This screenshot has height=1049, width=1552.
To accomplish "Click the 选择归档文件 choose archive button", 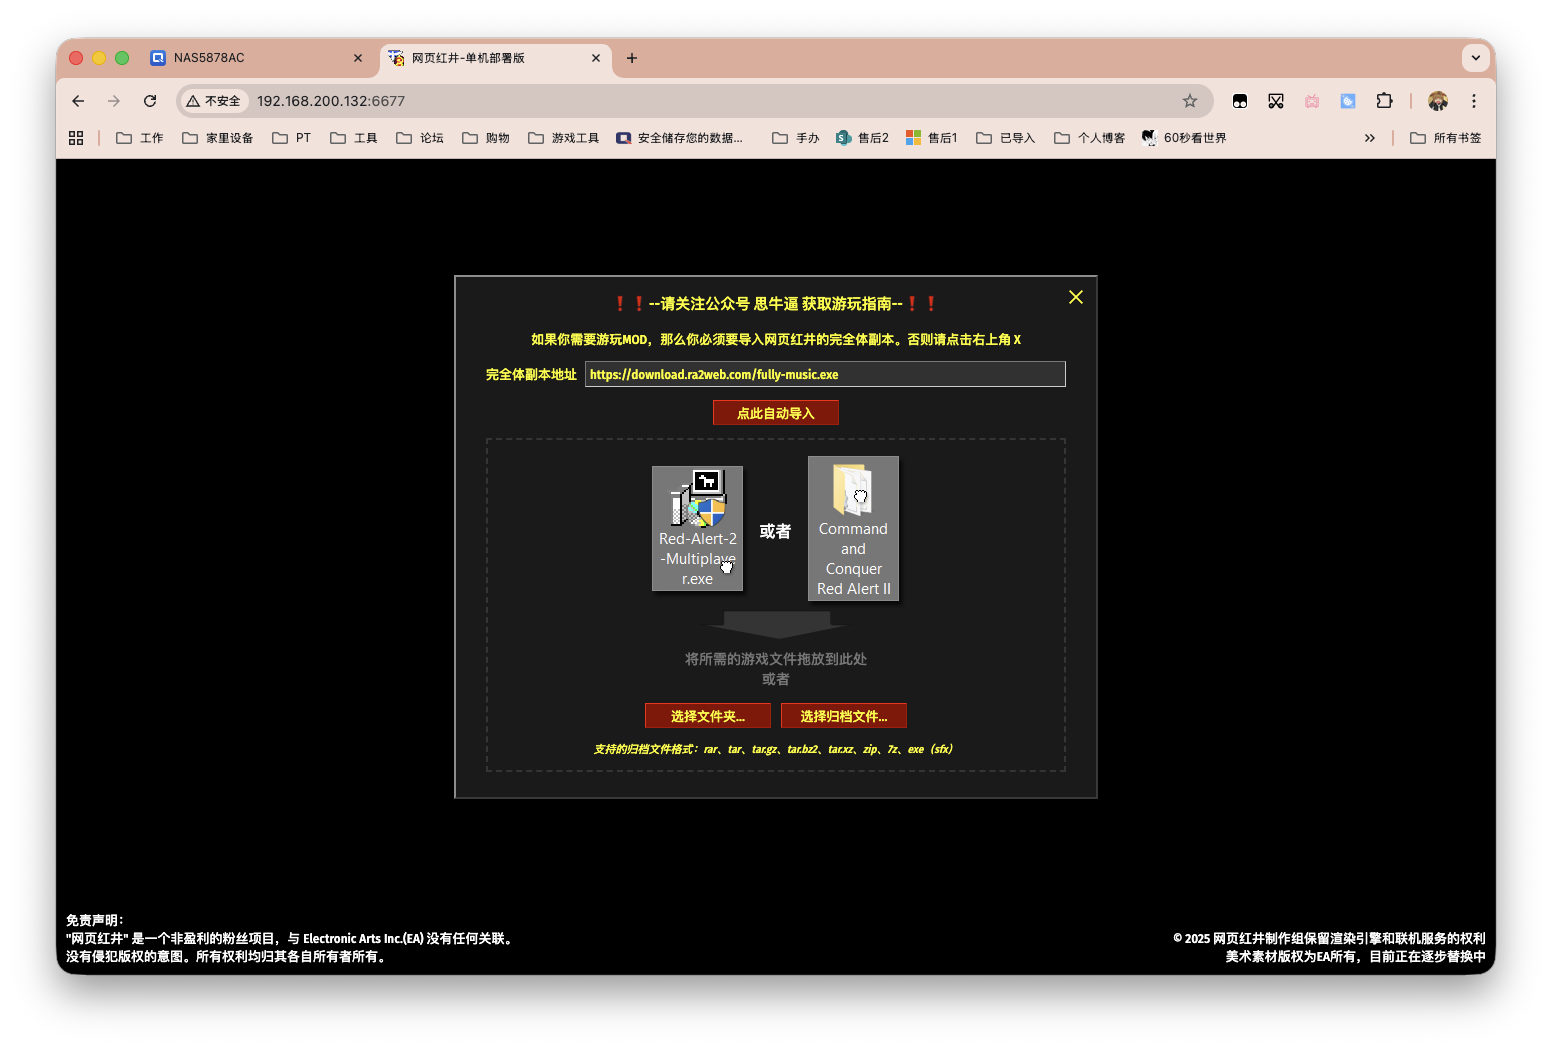I will coord(843,716).
